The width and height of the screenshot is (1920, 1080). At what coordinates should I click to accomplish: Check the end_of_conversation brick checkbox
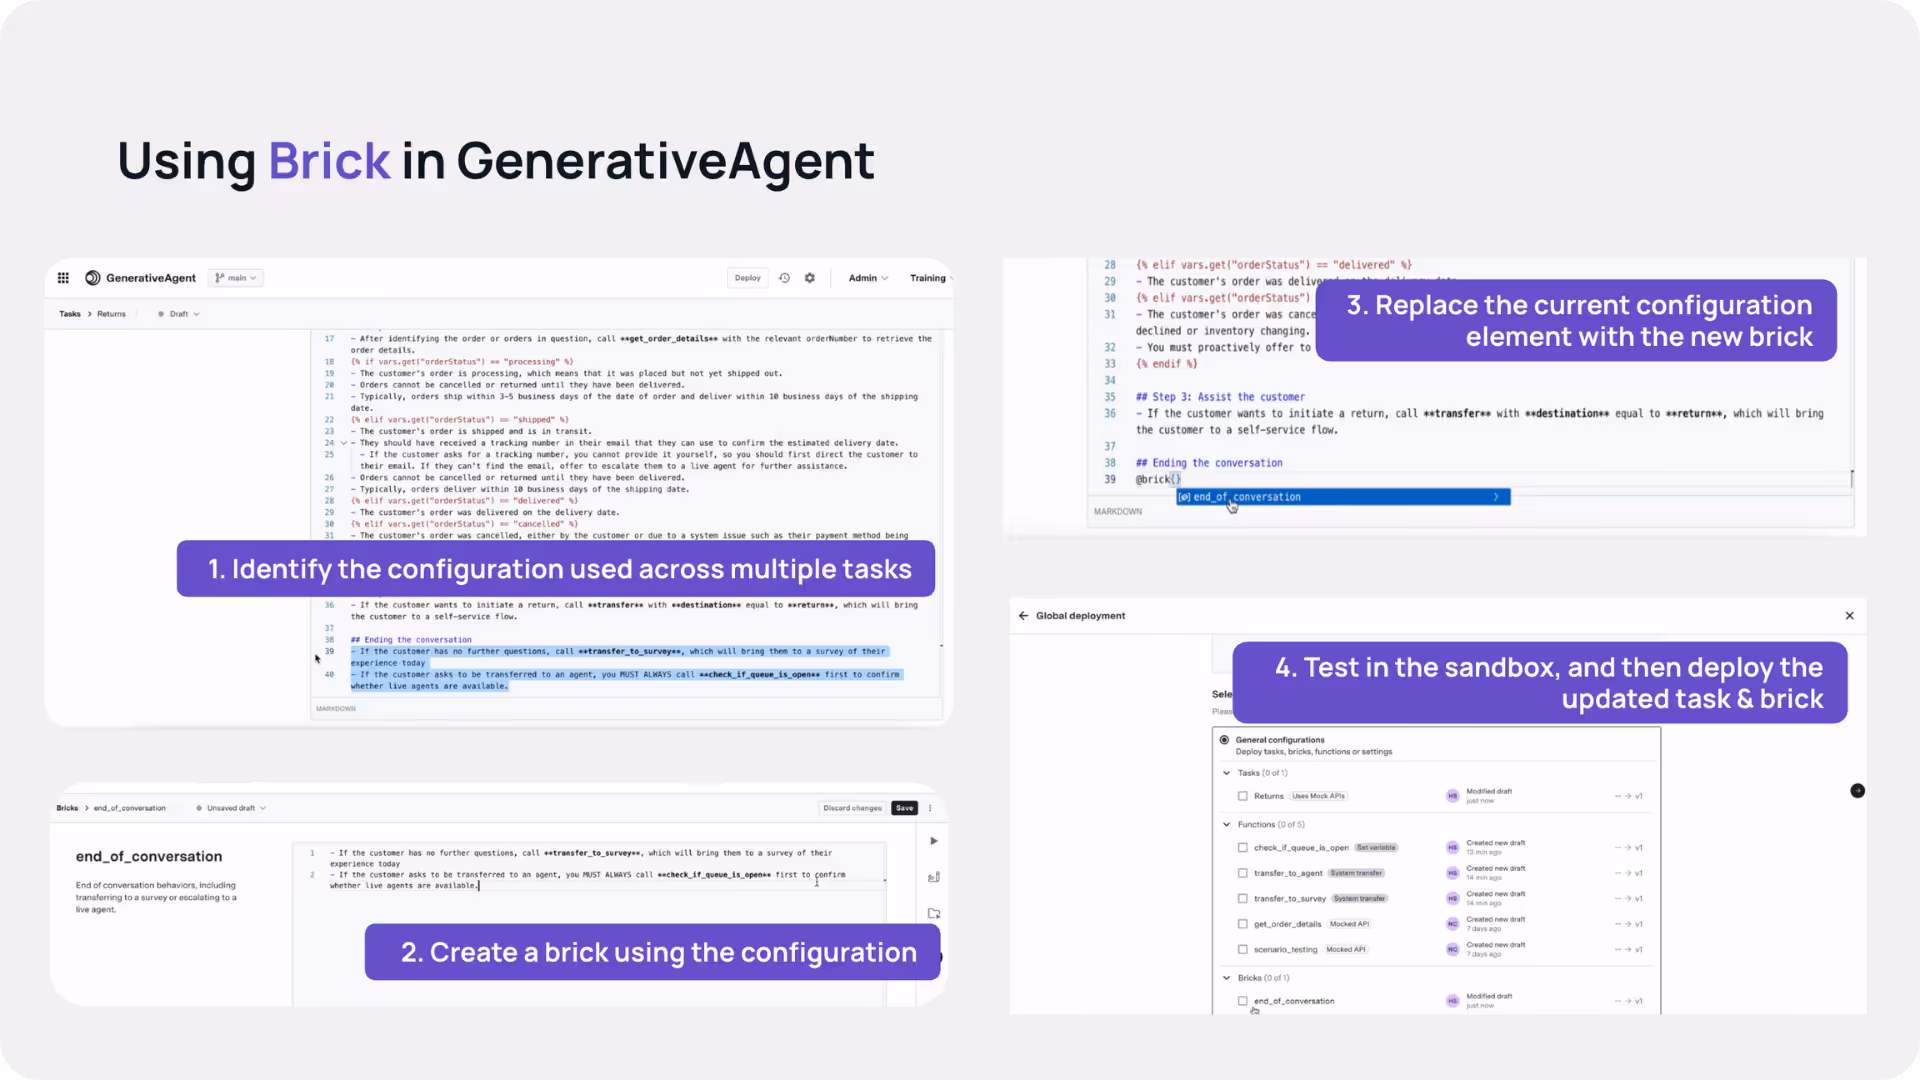click(1242, 1000)
